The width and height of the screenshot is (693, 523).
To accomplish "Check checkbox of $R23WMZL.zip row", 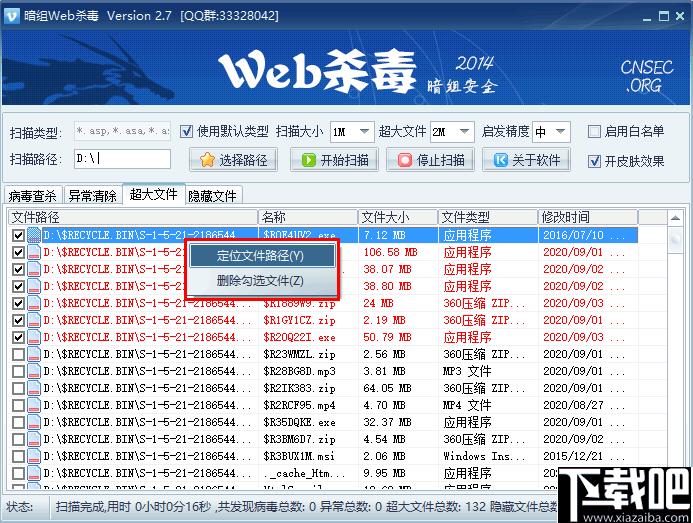I will pyautogui.click(x=18, y=355).
